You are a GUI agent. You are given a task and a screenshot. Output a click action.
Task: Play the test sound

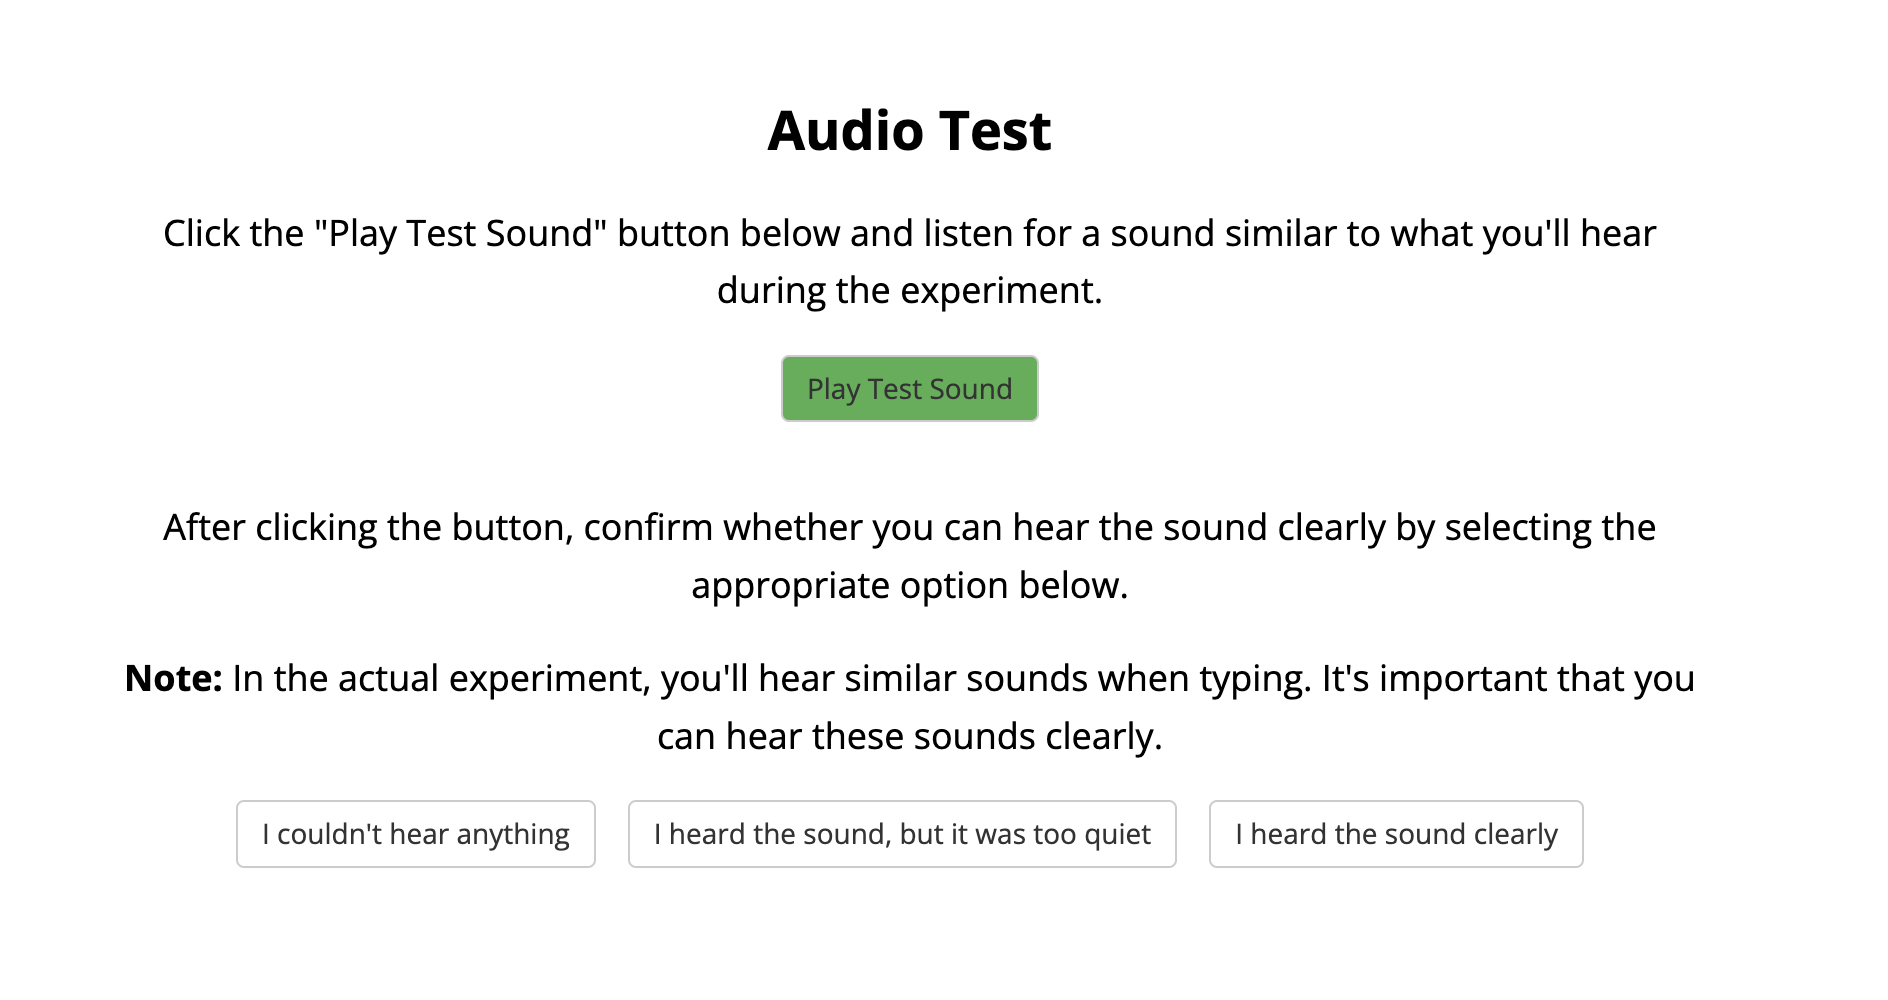pyautogui.click(x=909, y=389)
